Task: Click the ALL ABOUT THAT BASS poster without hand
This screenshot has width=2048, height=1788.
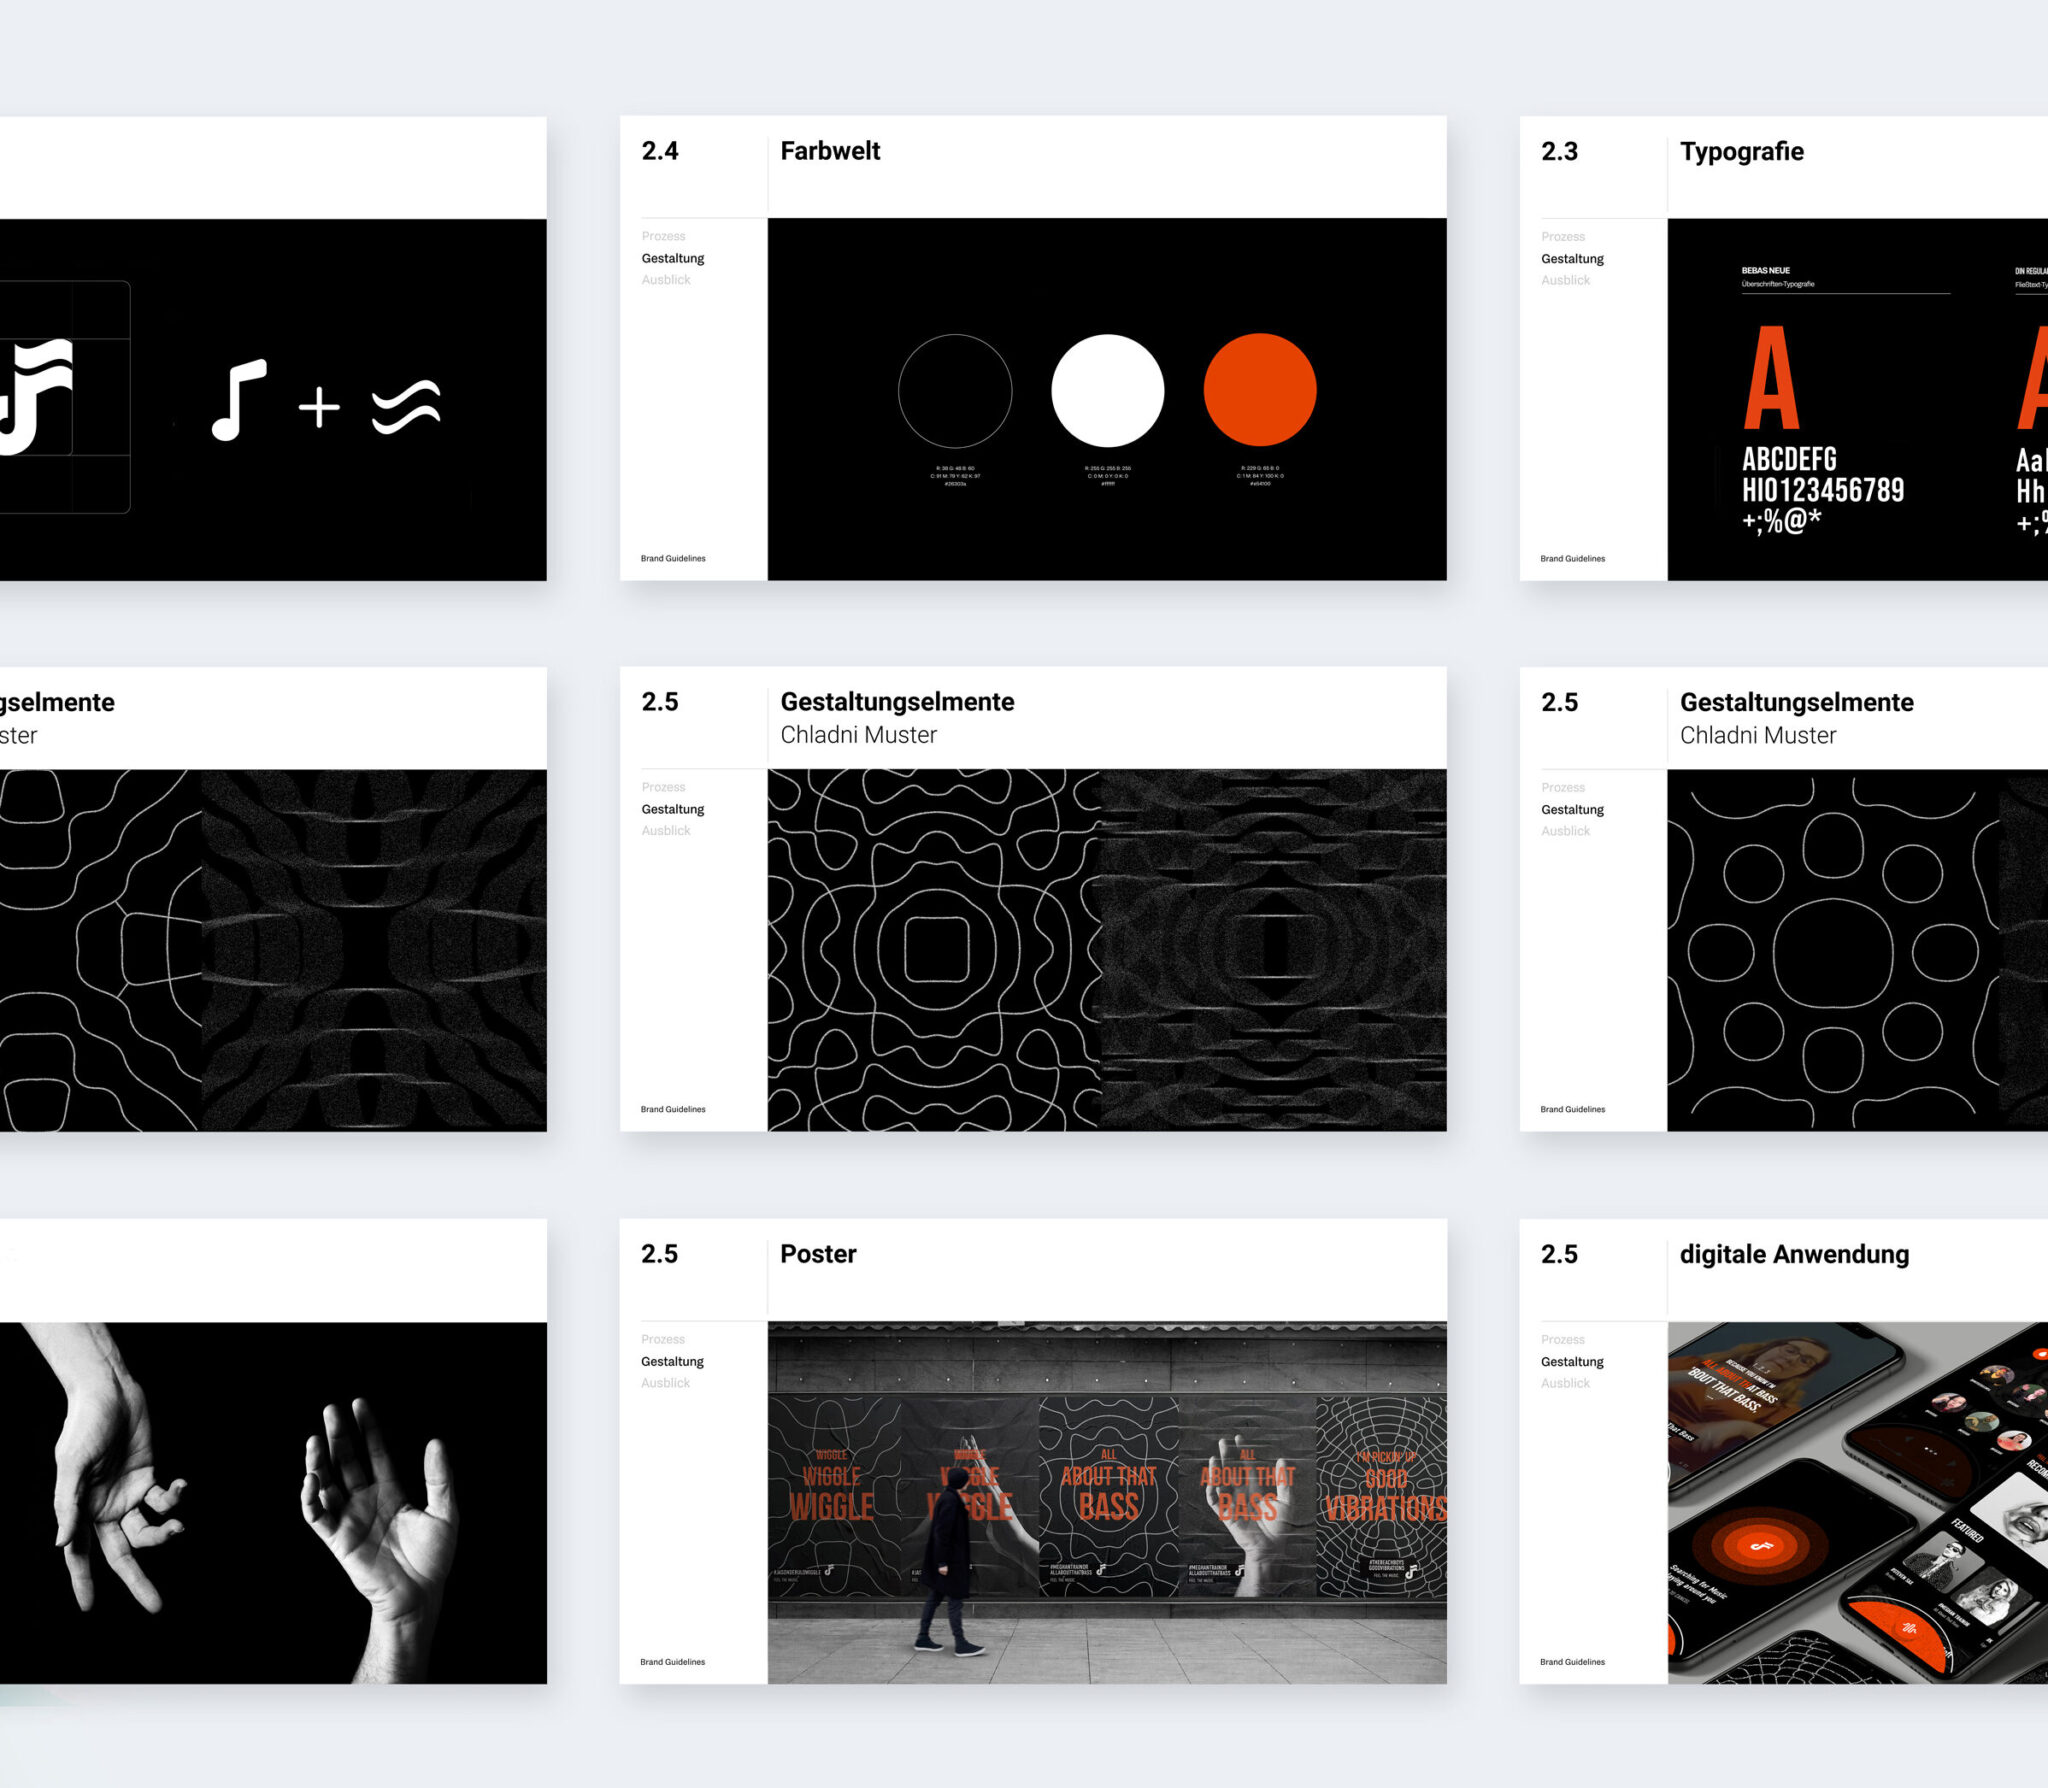Action: coord(1108,1496)
